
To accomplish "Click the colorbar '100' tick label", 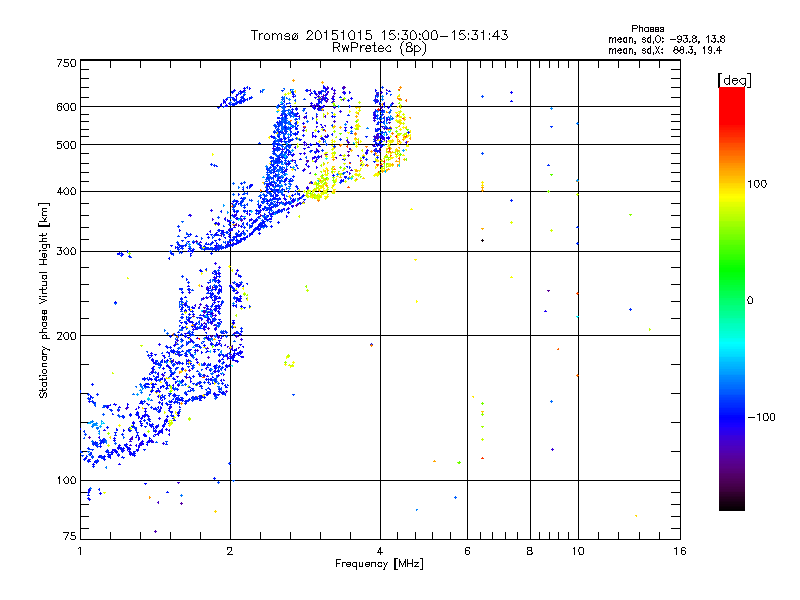I will coord(757,184).
